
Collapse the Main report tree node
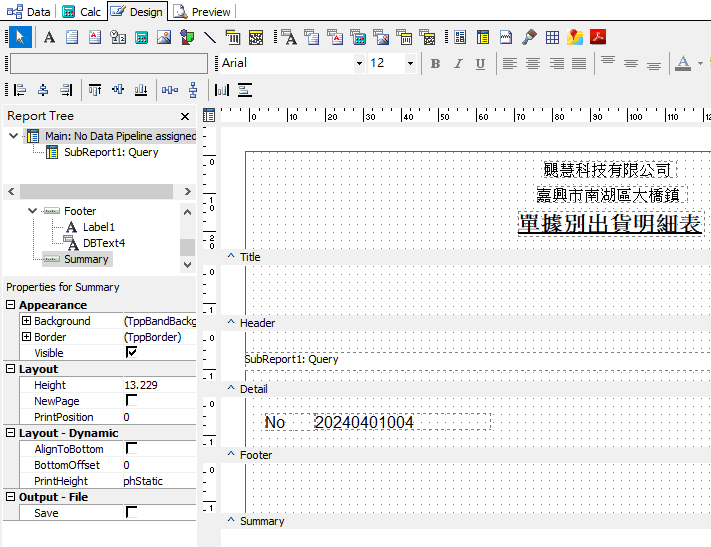tap(14, 136)
